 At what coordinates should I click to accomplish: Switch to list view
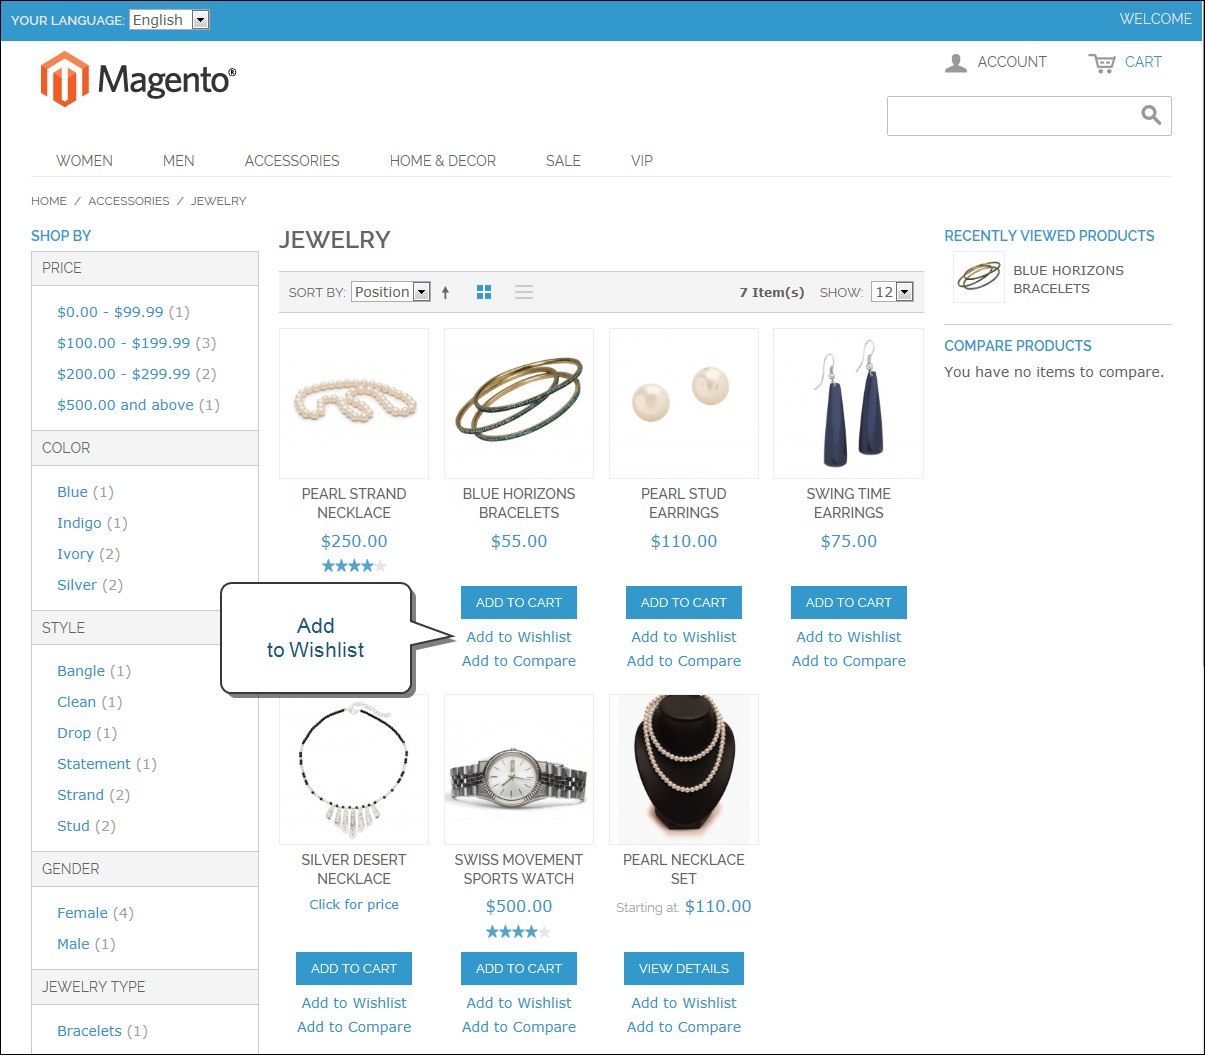tap(524, 292)
